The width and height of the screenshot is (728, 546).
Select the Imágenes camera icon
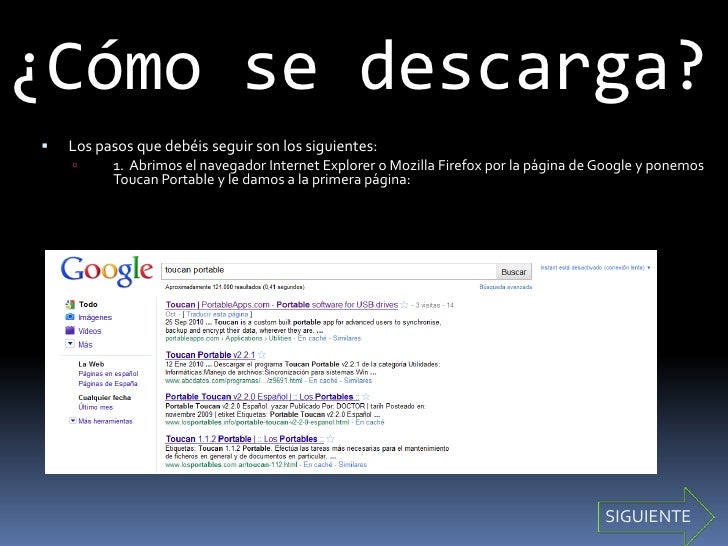[70, 317]
